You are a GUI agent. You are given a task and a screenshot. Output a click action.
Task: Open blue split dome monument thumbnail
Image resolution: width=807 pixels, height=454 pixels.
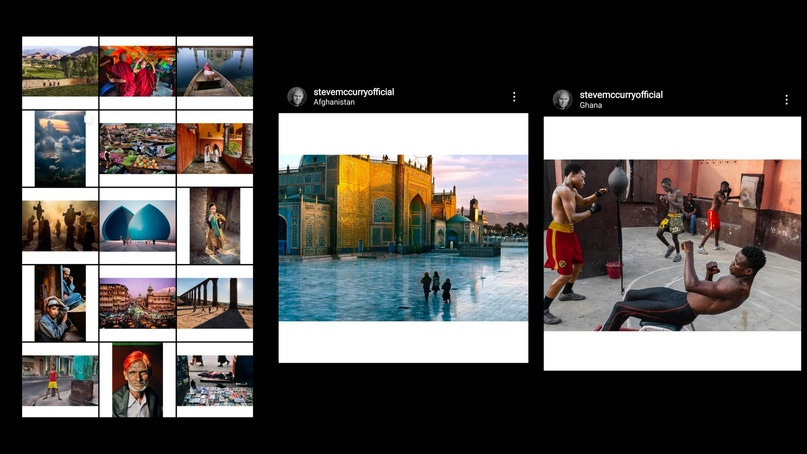tap(137, 225)
